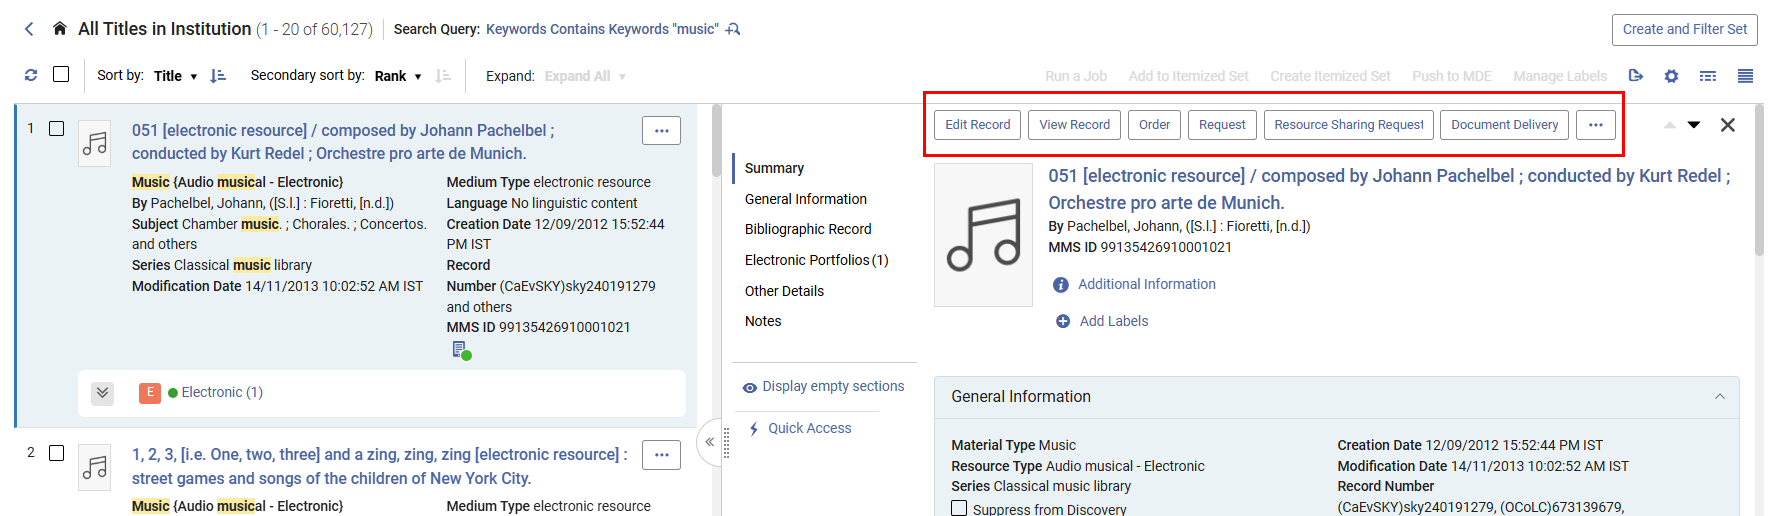Open the settings gear for record customization
Viewport: 1776px width, 516px height.
(x=1671, y=76)
